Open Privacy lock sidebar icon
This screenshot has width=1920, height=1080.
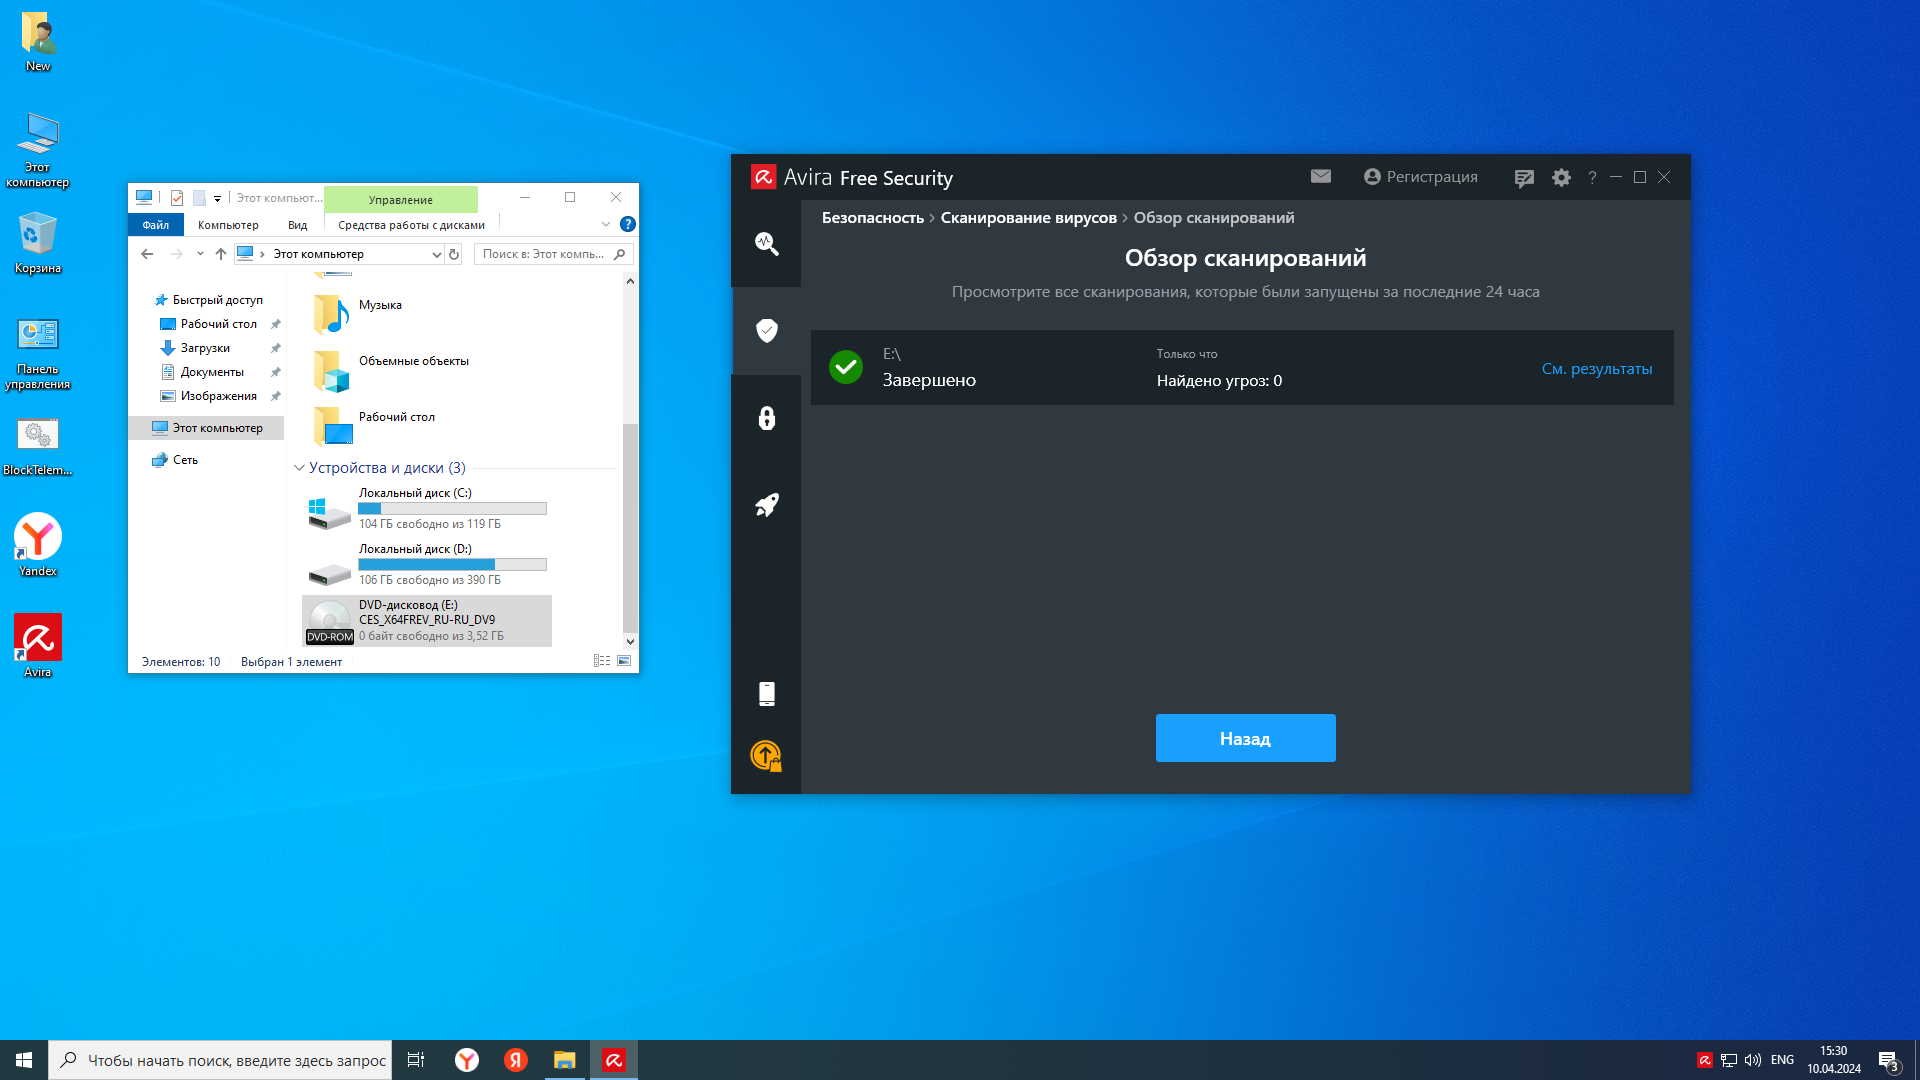coord(767,418)
